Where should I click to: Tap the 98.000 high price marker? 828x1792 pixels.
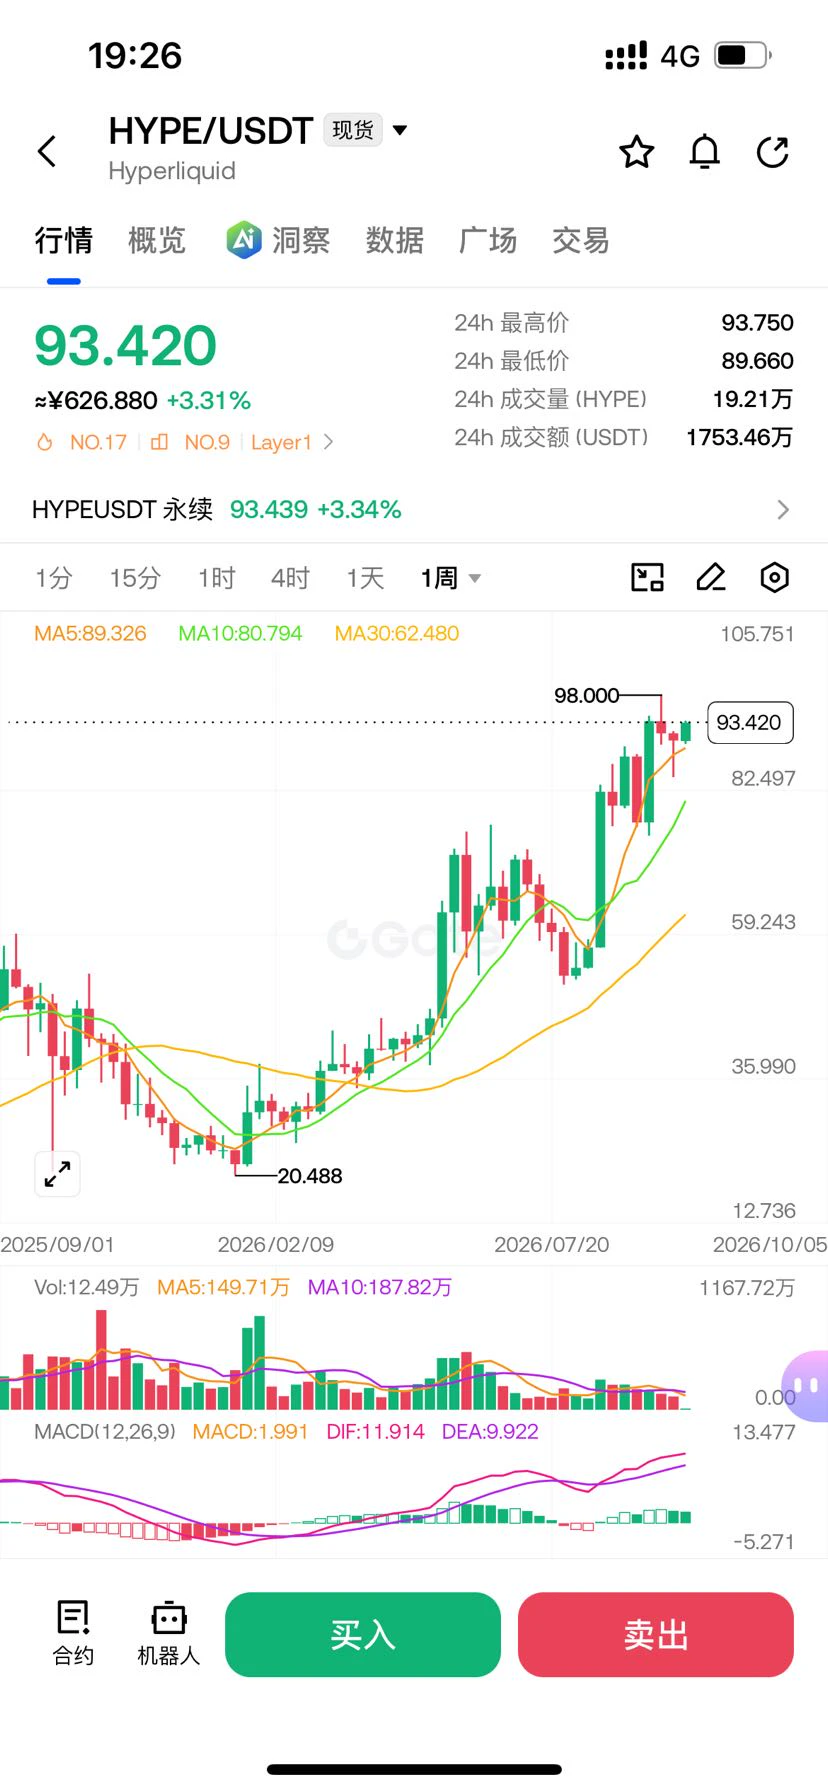(x=587, y=695)
